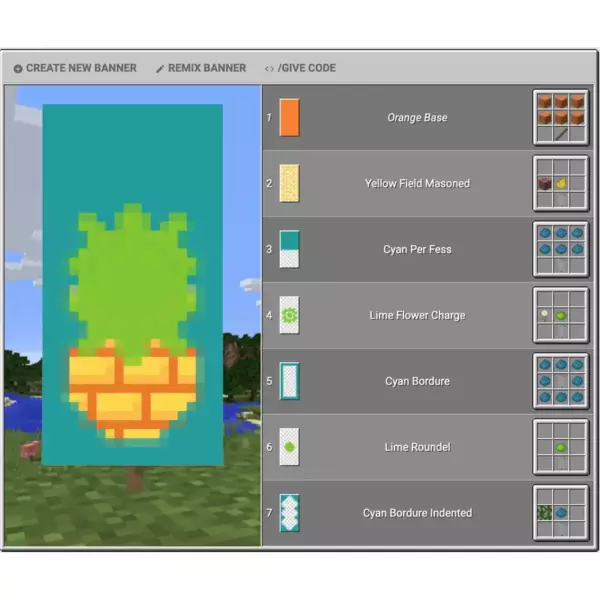Select the Cyan Bordure Indented pattern thumbnail
600x600 pixels.
289,513
